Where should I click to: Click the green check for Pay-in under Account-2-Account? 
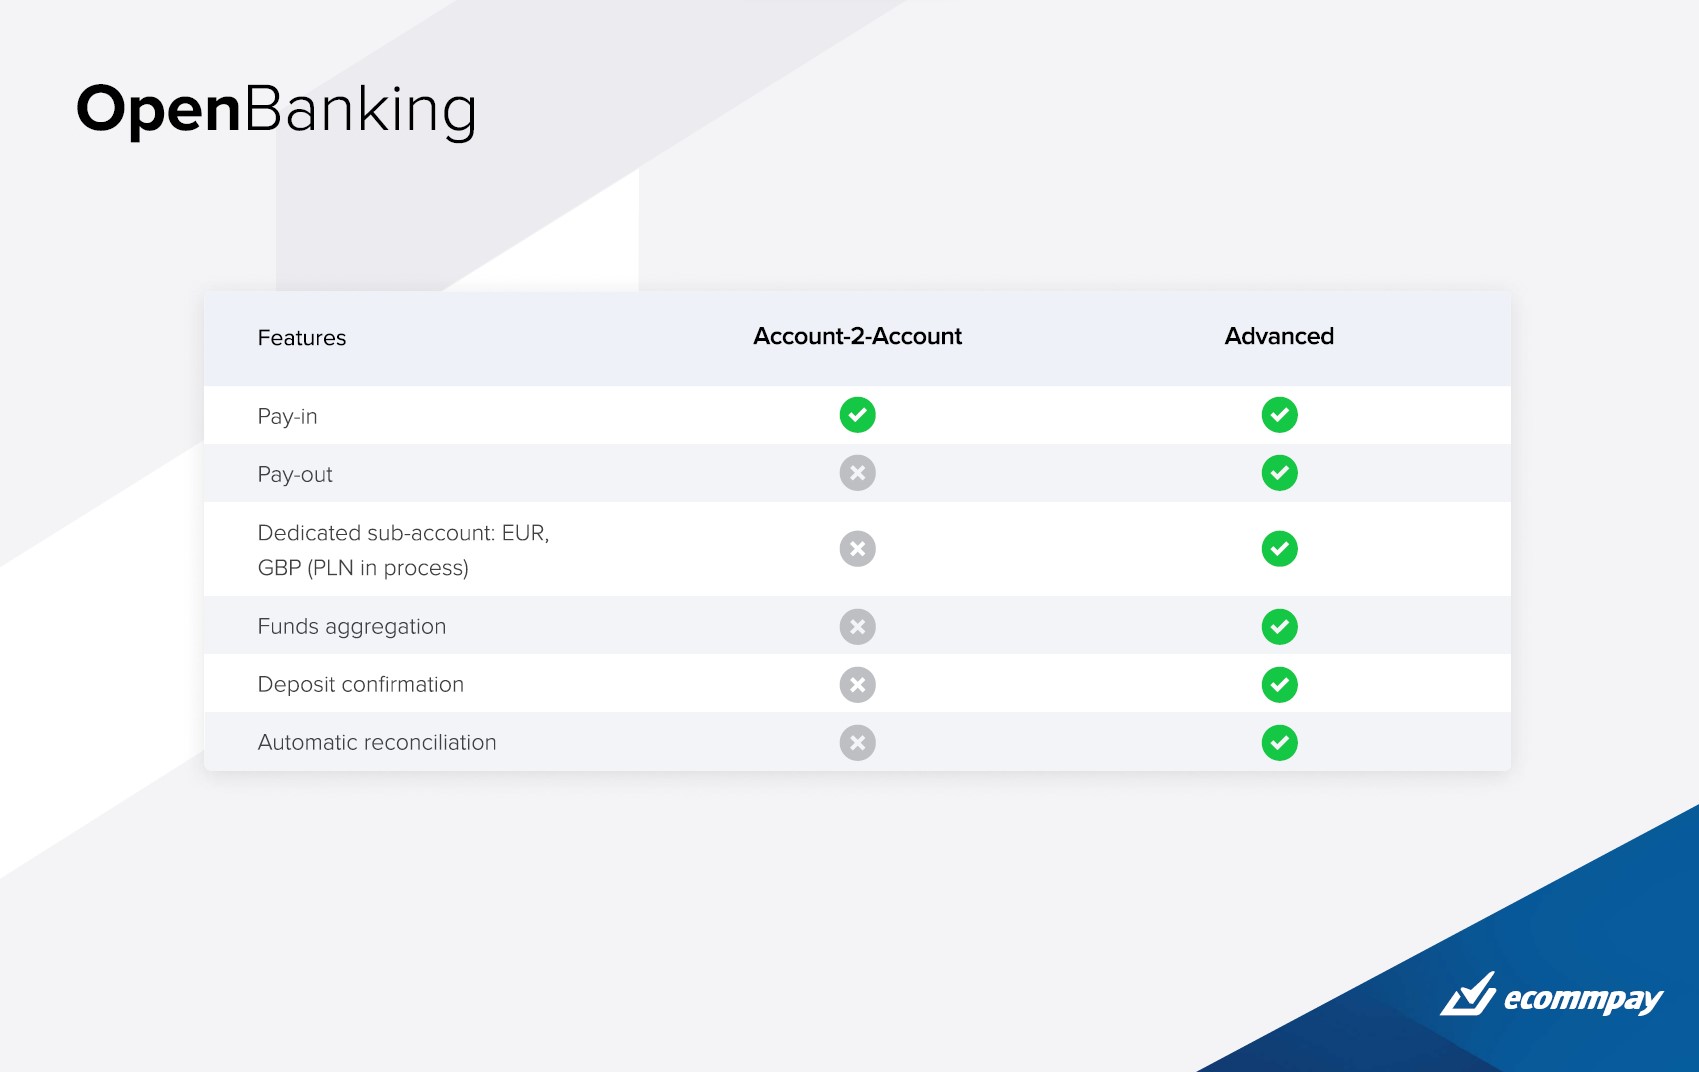point(857,415)
